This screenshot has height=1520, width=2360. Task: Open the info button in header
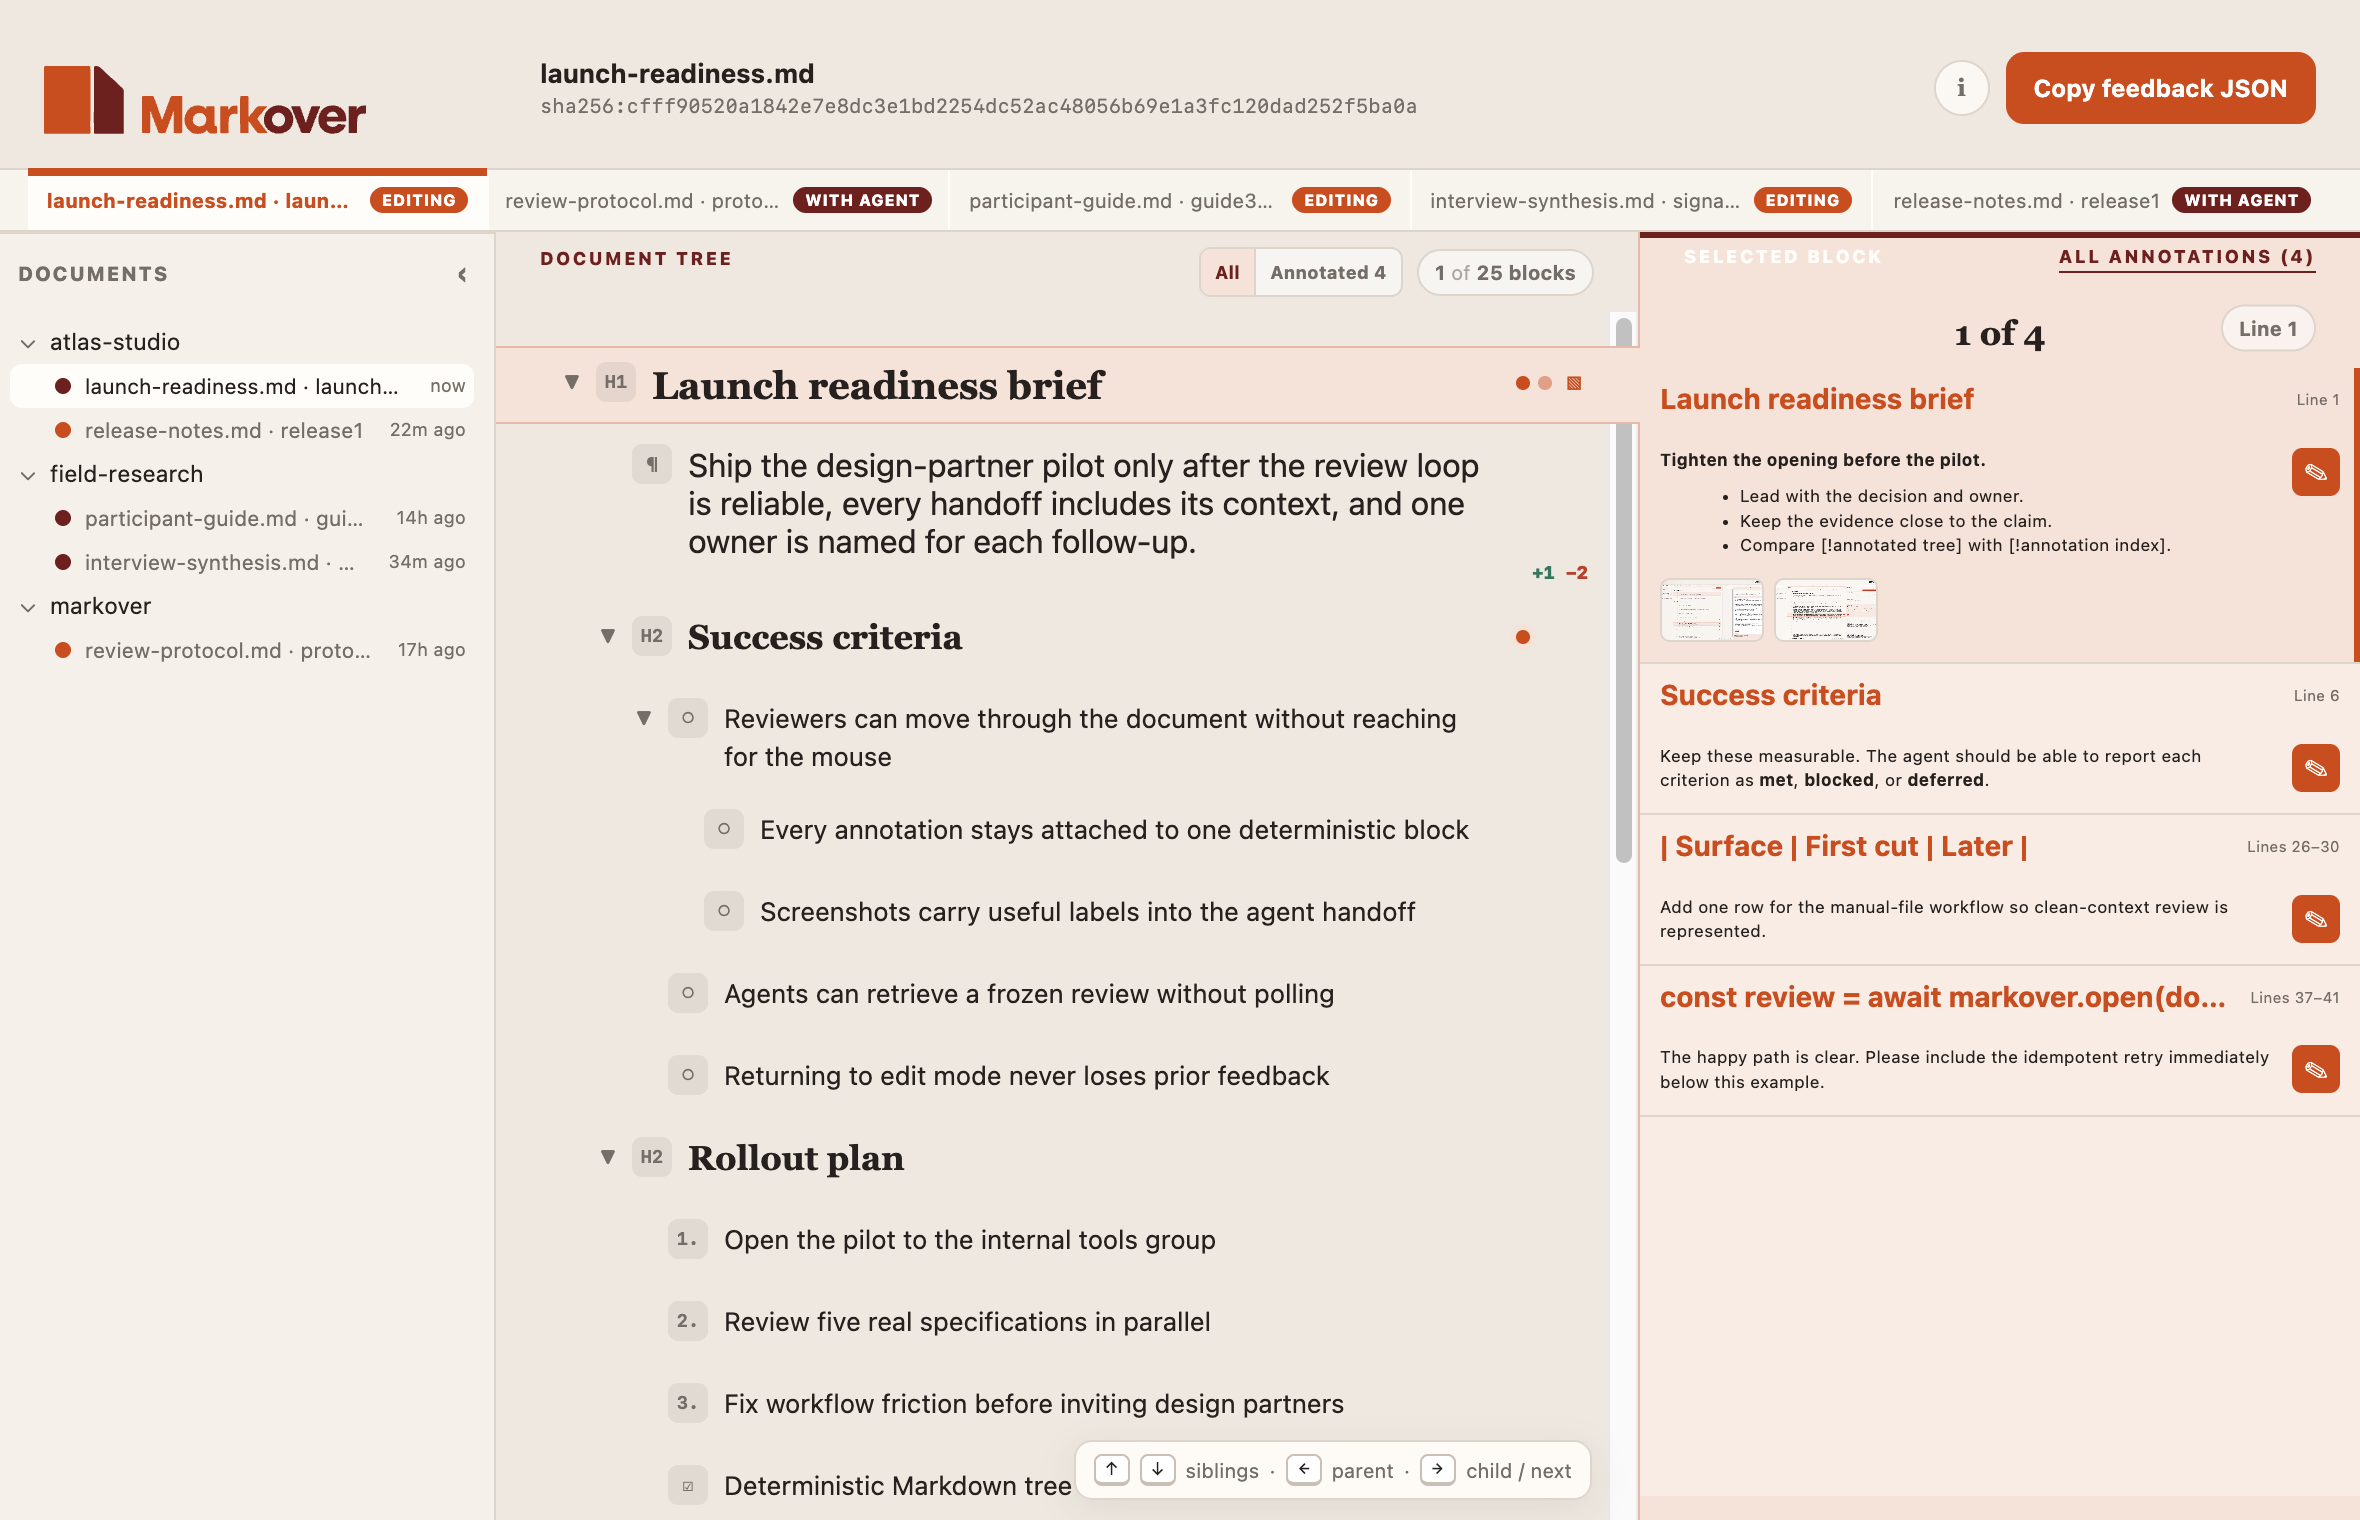tap(1960, 88)
